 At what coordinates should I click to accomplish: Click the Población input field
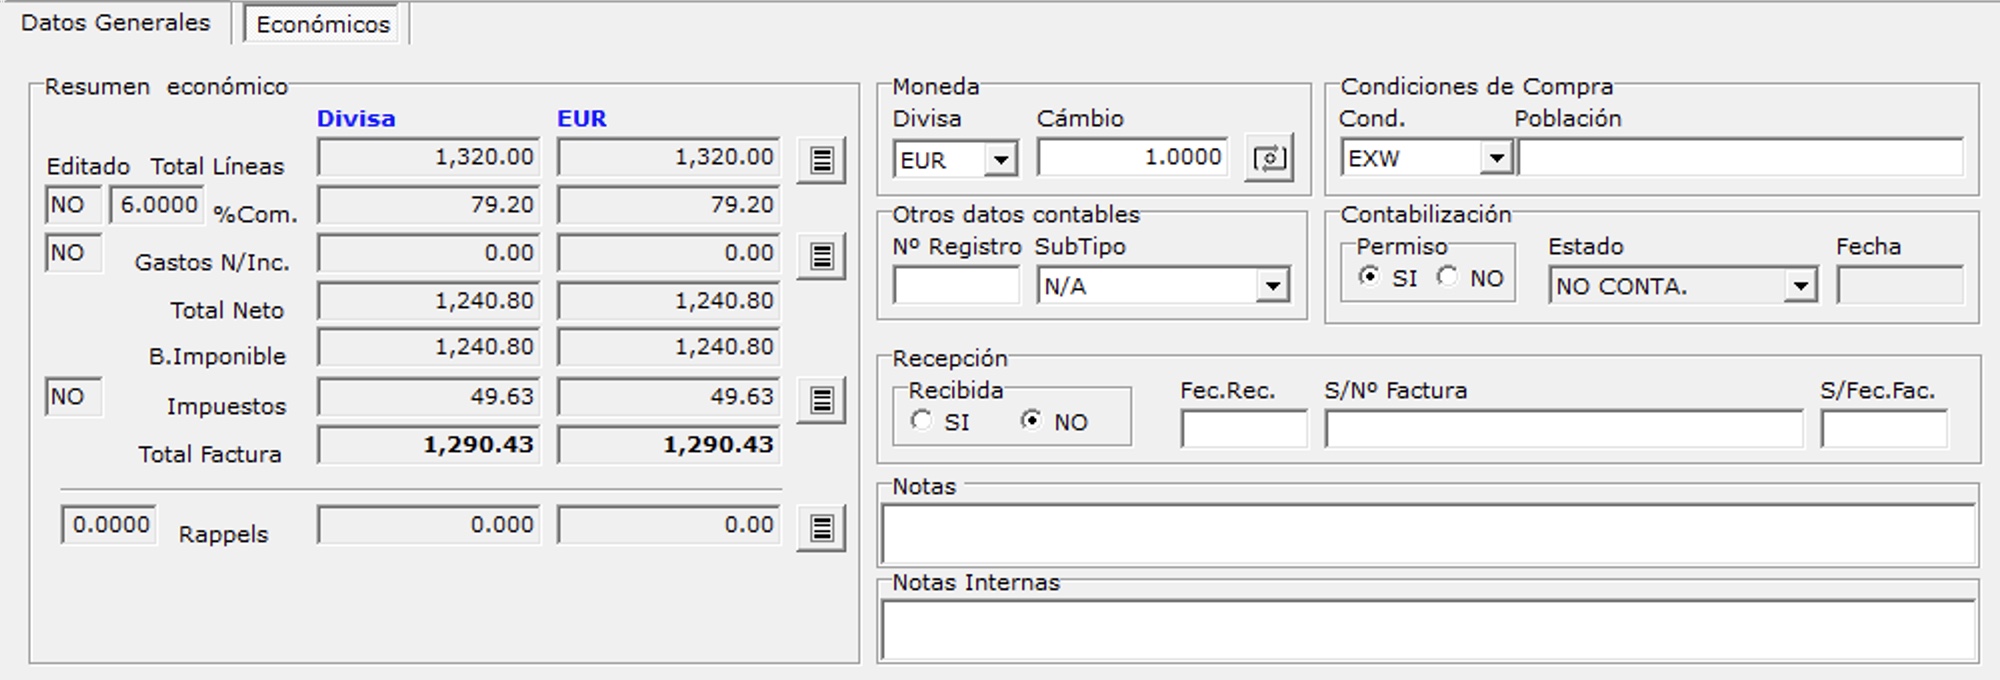pos(1740,158)
